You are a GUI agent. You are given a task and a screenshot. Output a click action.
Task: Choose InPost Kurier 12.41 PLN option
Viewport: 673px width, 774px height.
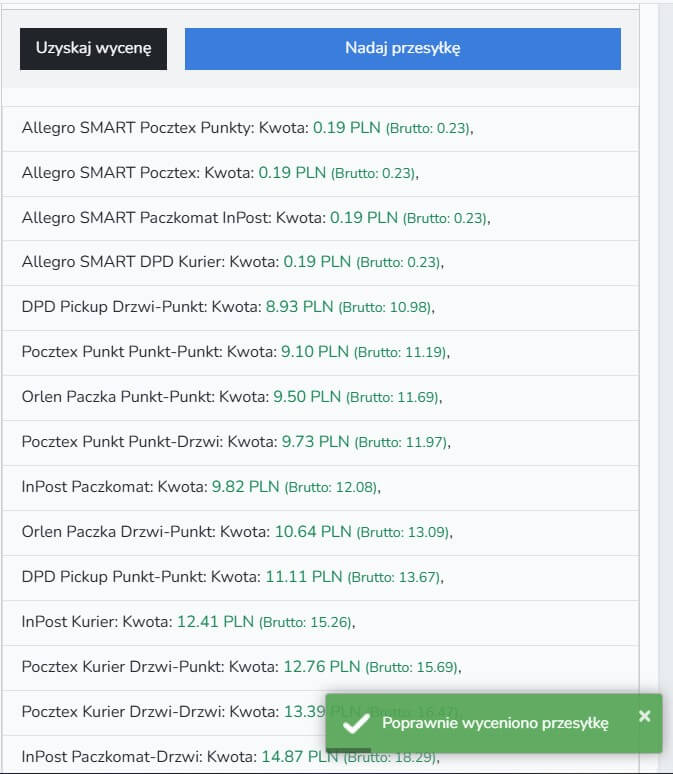[x=188, y=622]
